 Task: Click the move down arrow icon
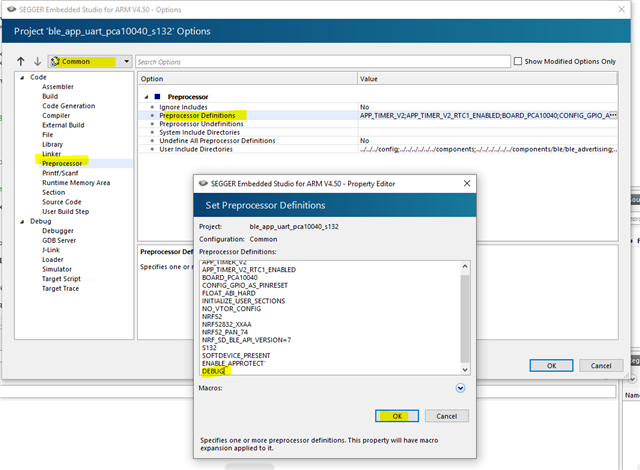pyautogui.click(x=38, y=62)
